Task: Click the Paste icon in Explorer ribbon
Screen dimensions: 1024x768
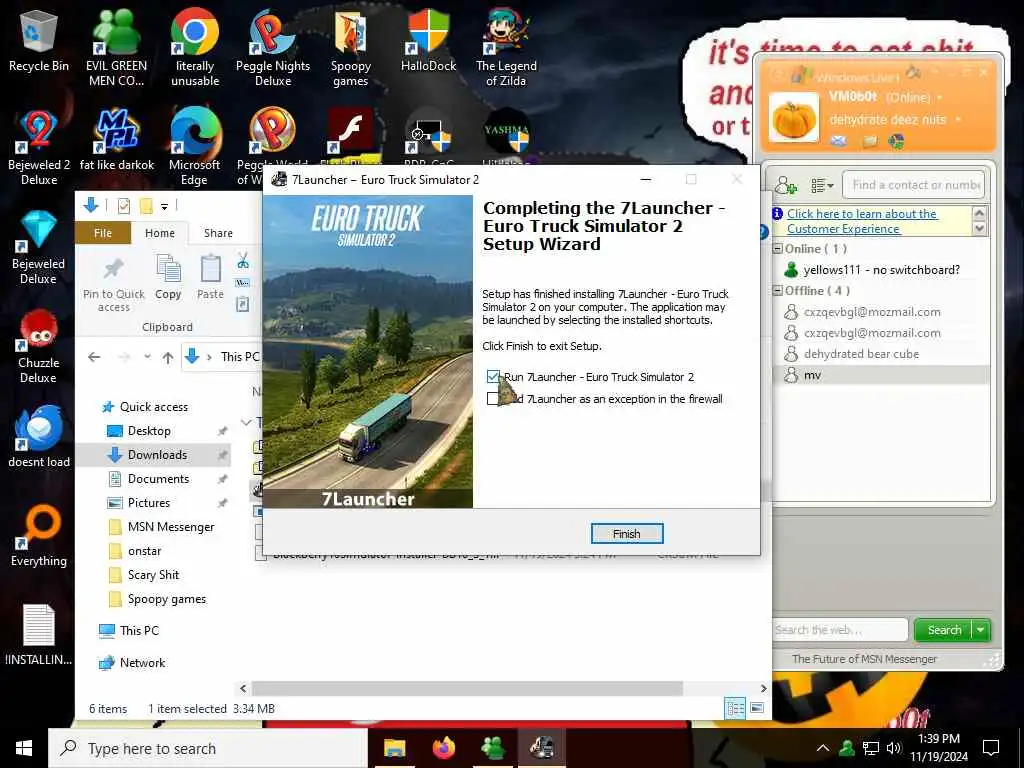Action: (x=210, y=277)
